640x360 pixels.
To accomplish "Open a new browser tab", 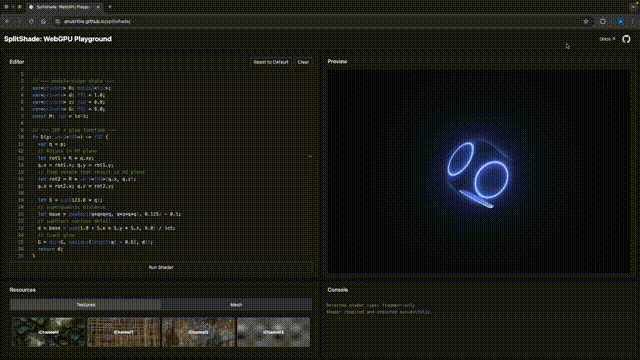I will point(110,7).
